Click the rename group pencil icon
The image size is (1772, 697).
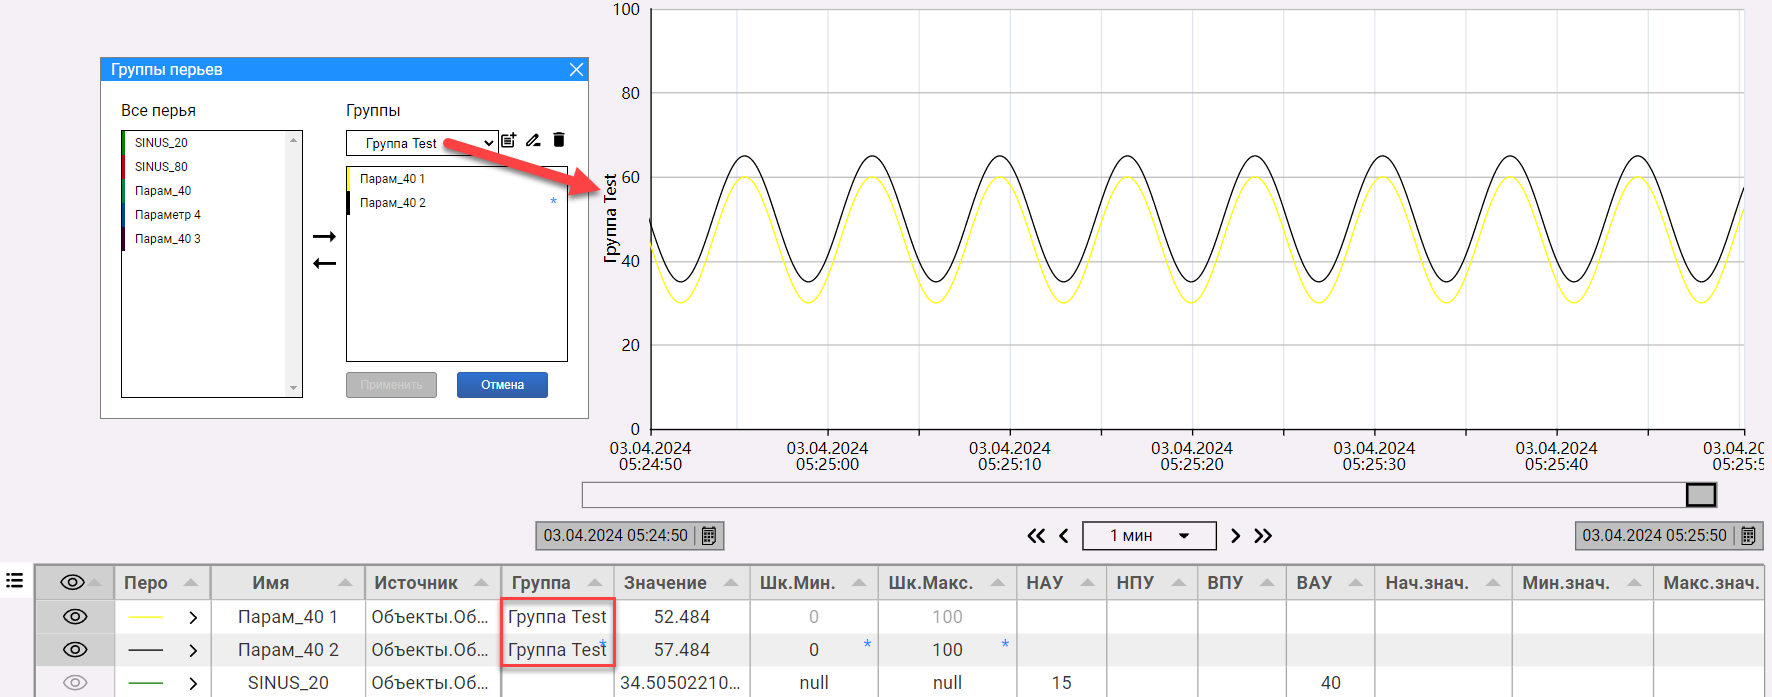pyautogui.click(x=533, y=141)
